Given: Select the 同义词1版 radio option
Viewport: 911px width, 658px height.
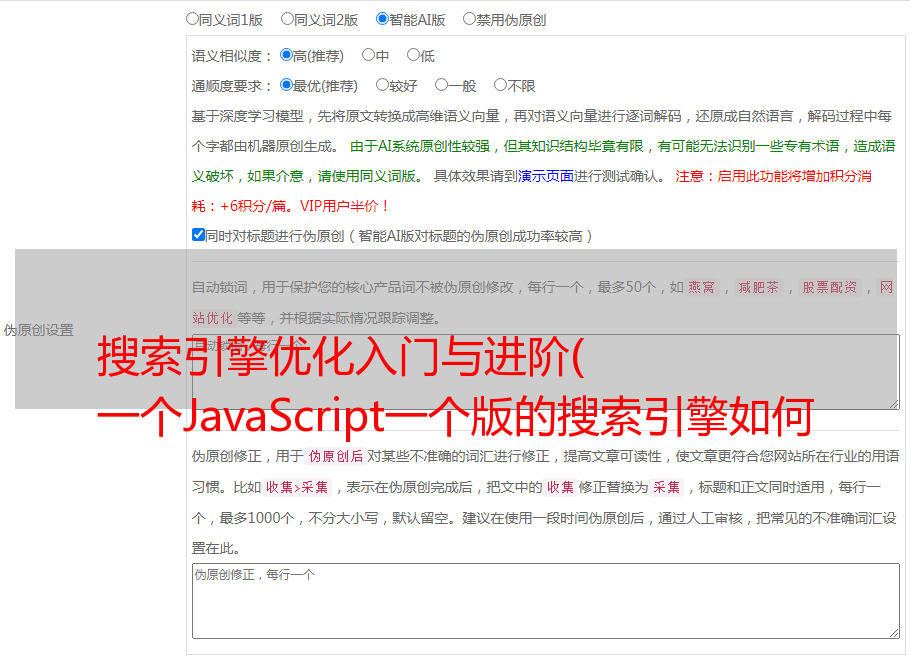Looking at the screenshot, I should pos(192,19).
